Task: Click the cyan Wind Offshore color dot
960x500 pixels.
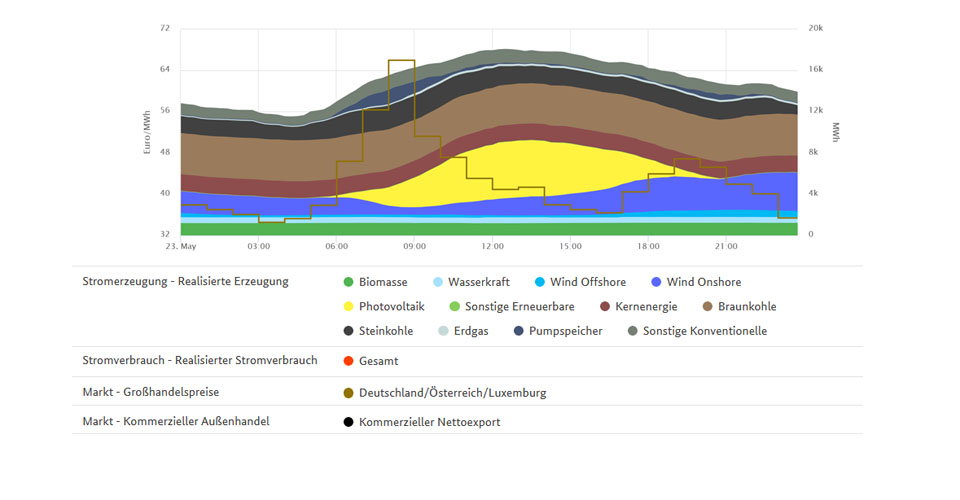Action: point(539,282)
